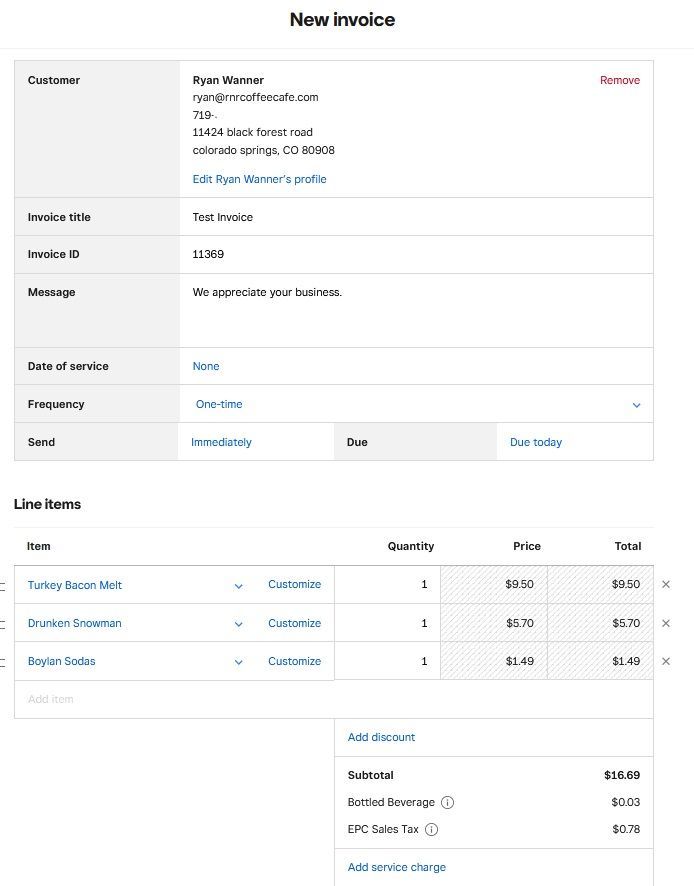Delete the Drunken Snowman line item
Viewport: 694px width, 886px height.
click(666, 623)
